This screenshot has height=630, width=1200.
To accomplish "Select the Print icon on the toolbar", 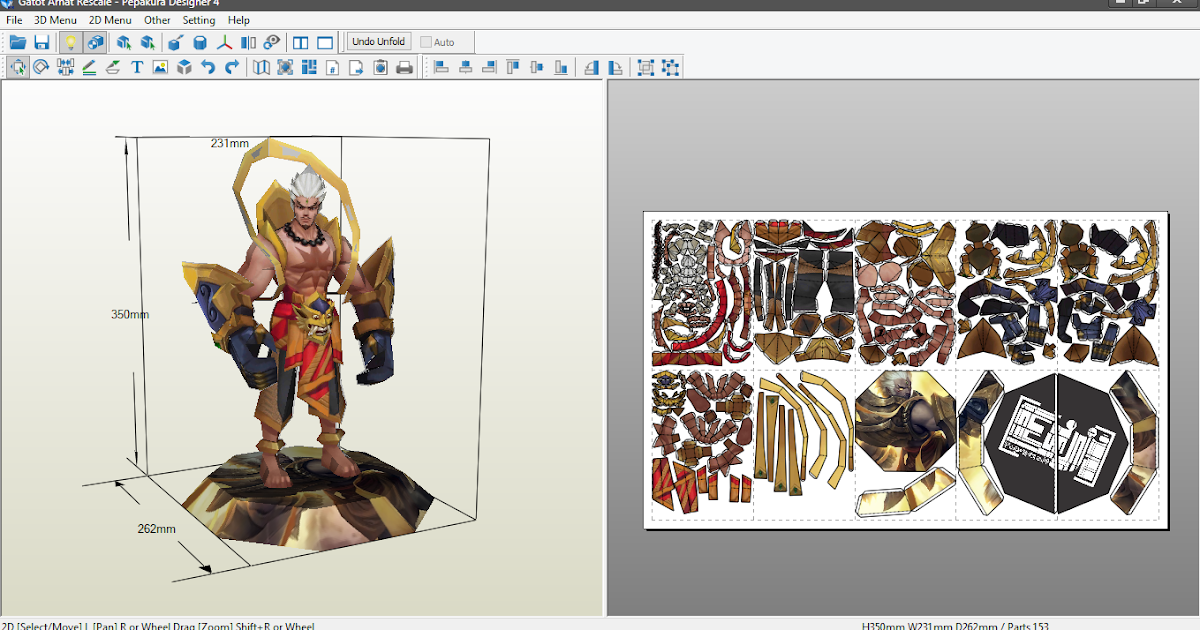I will (x=405, y=67).
